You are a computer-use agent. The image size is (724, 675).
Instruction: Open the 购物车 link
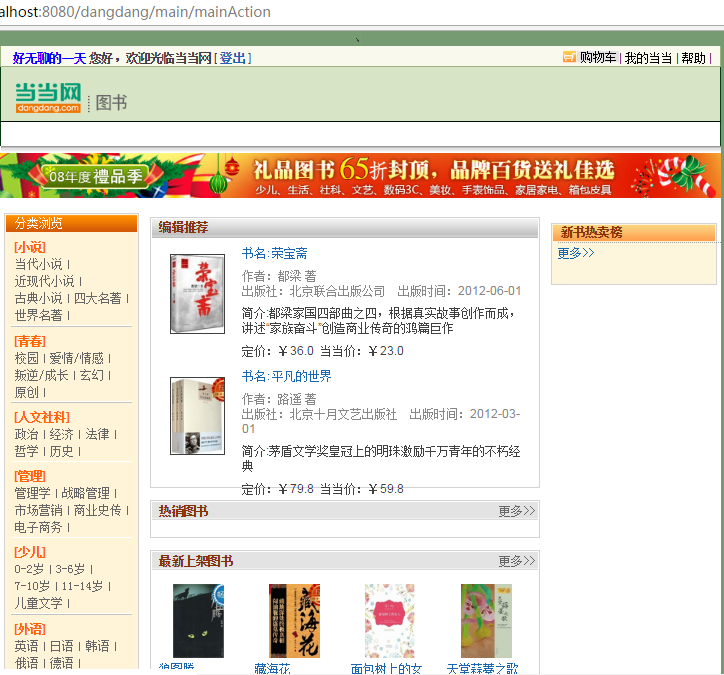[x=598, y=58]
